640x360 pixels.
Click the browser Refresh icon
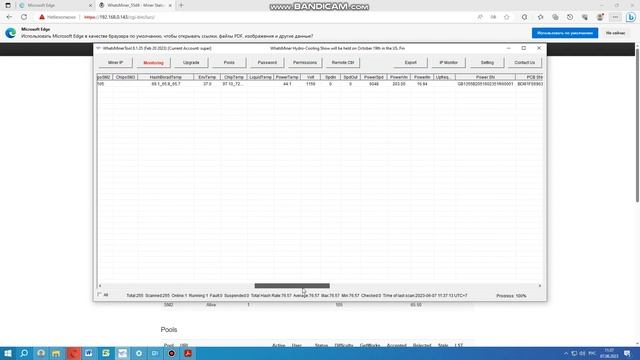pos(24,17)
